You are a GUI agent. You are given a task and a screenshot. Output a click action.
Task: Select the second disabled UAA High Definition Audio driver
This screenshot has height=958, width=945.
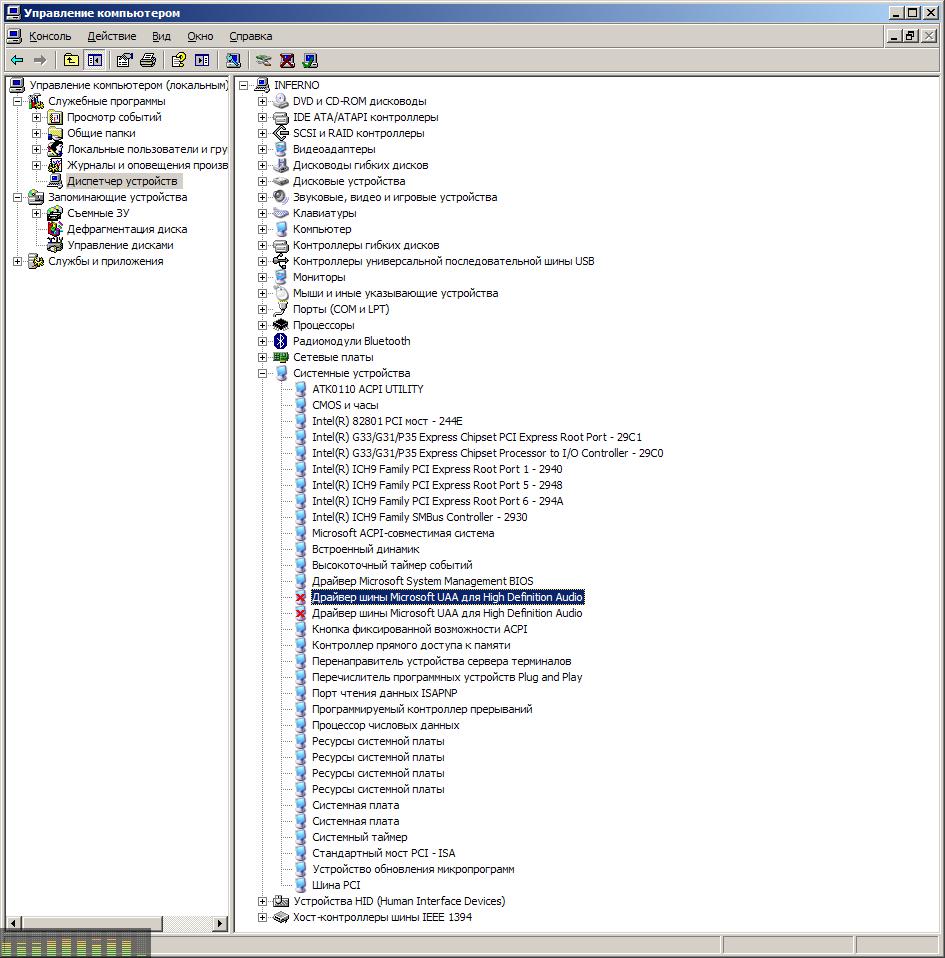pyautogui.click(x=446, y=613)
